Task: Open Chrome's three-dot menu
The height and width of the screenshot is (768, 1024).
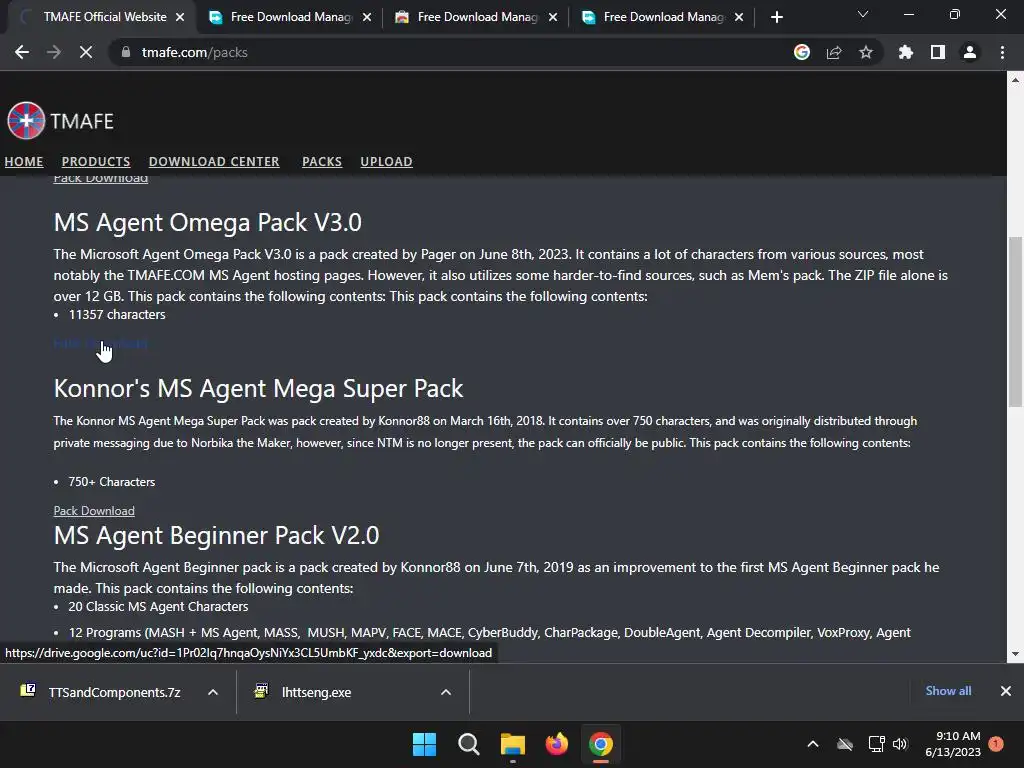Action: [x=1002, y=52]
